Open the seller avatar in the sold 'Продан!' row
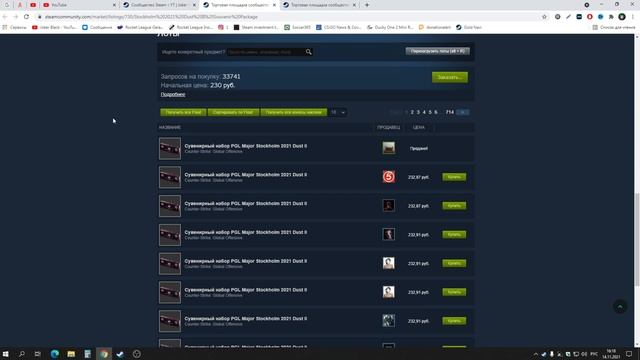This screenshot has width=640, height=360. tap(389, 148)
